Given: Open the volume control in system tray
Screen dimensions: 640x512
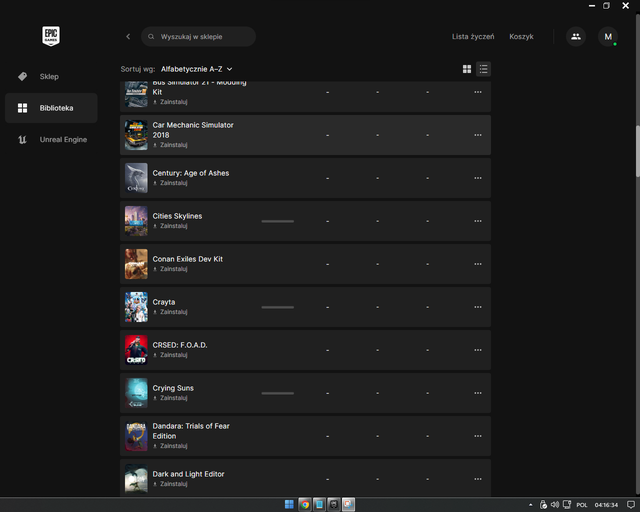Looking at the screenshot, I should coord(555,505).
